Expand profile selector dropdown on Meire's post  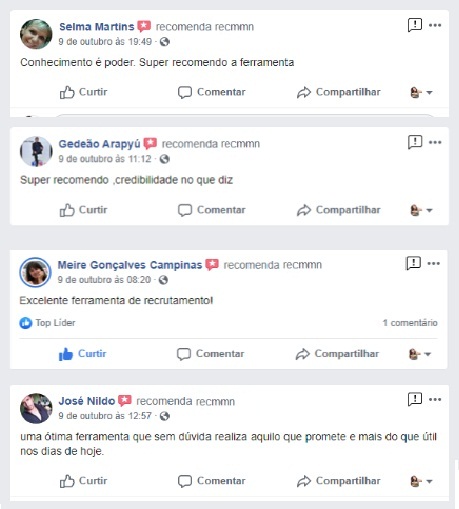coord(420,354)
